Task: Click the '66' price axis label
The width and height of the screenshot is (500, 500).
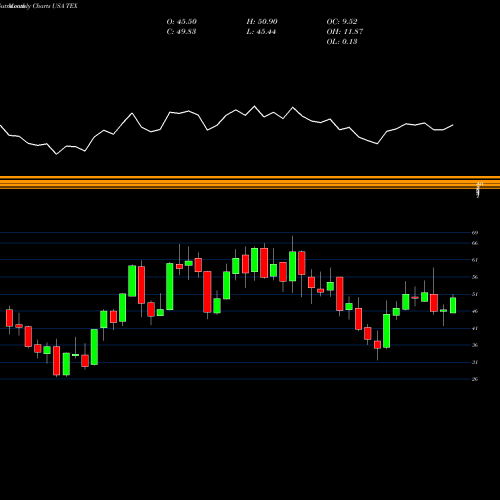Action: pos(475,243)
